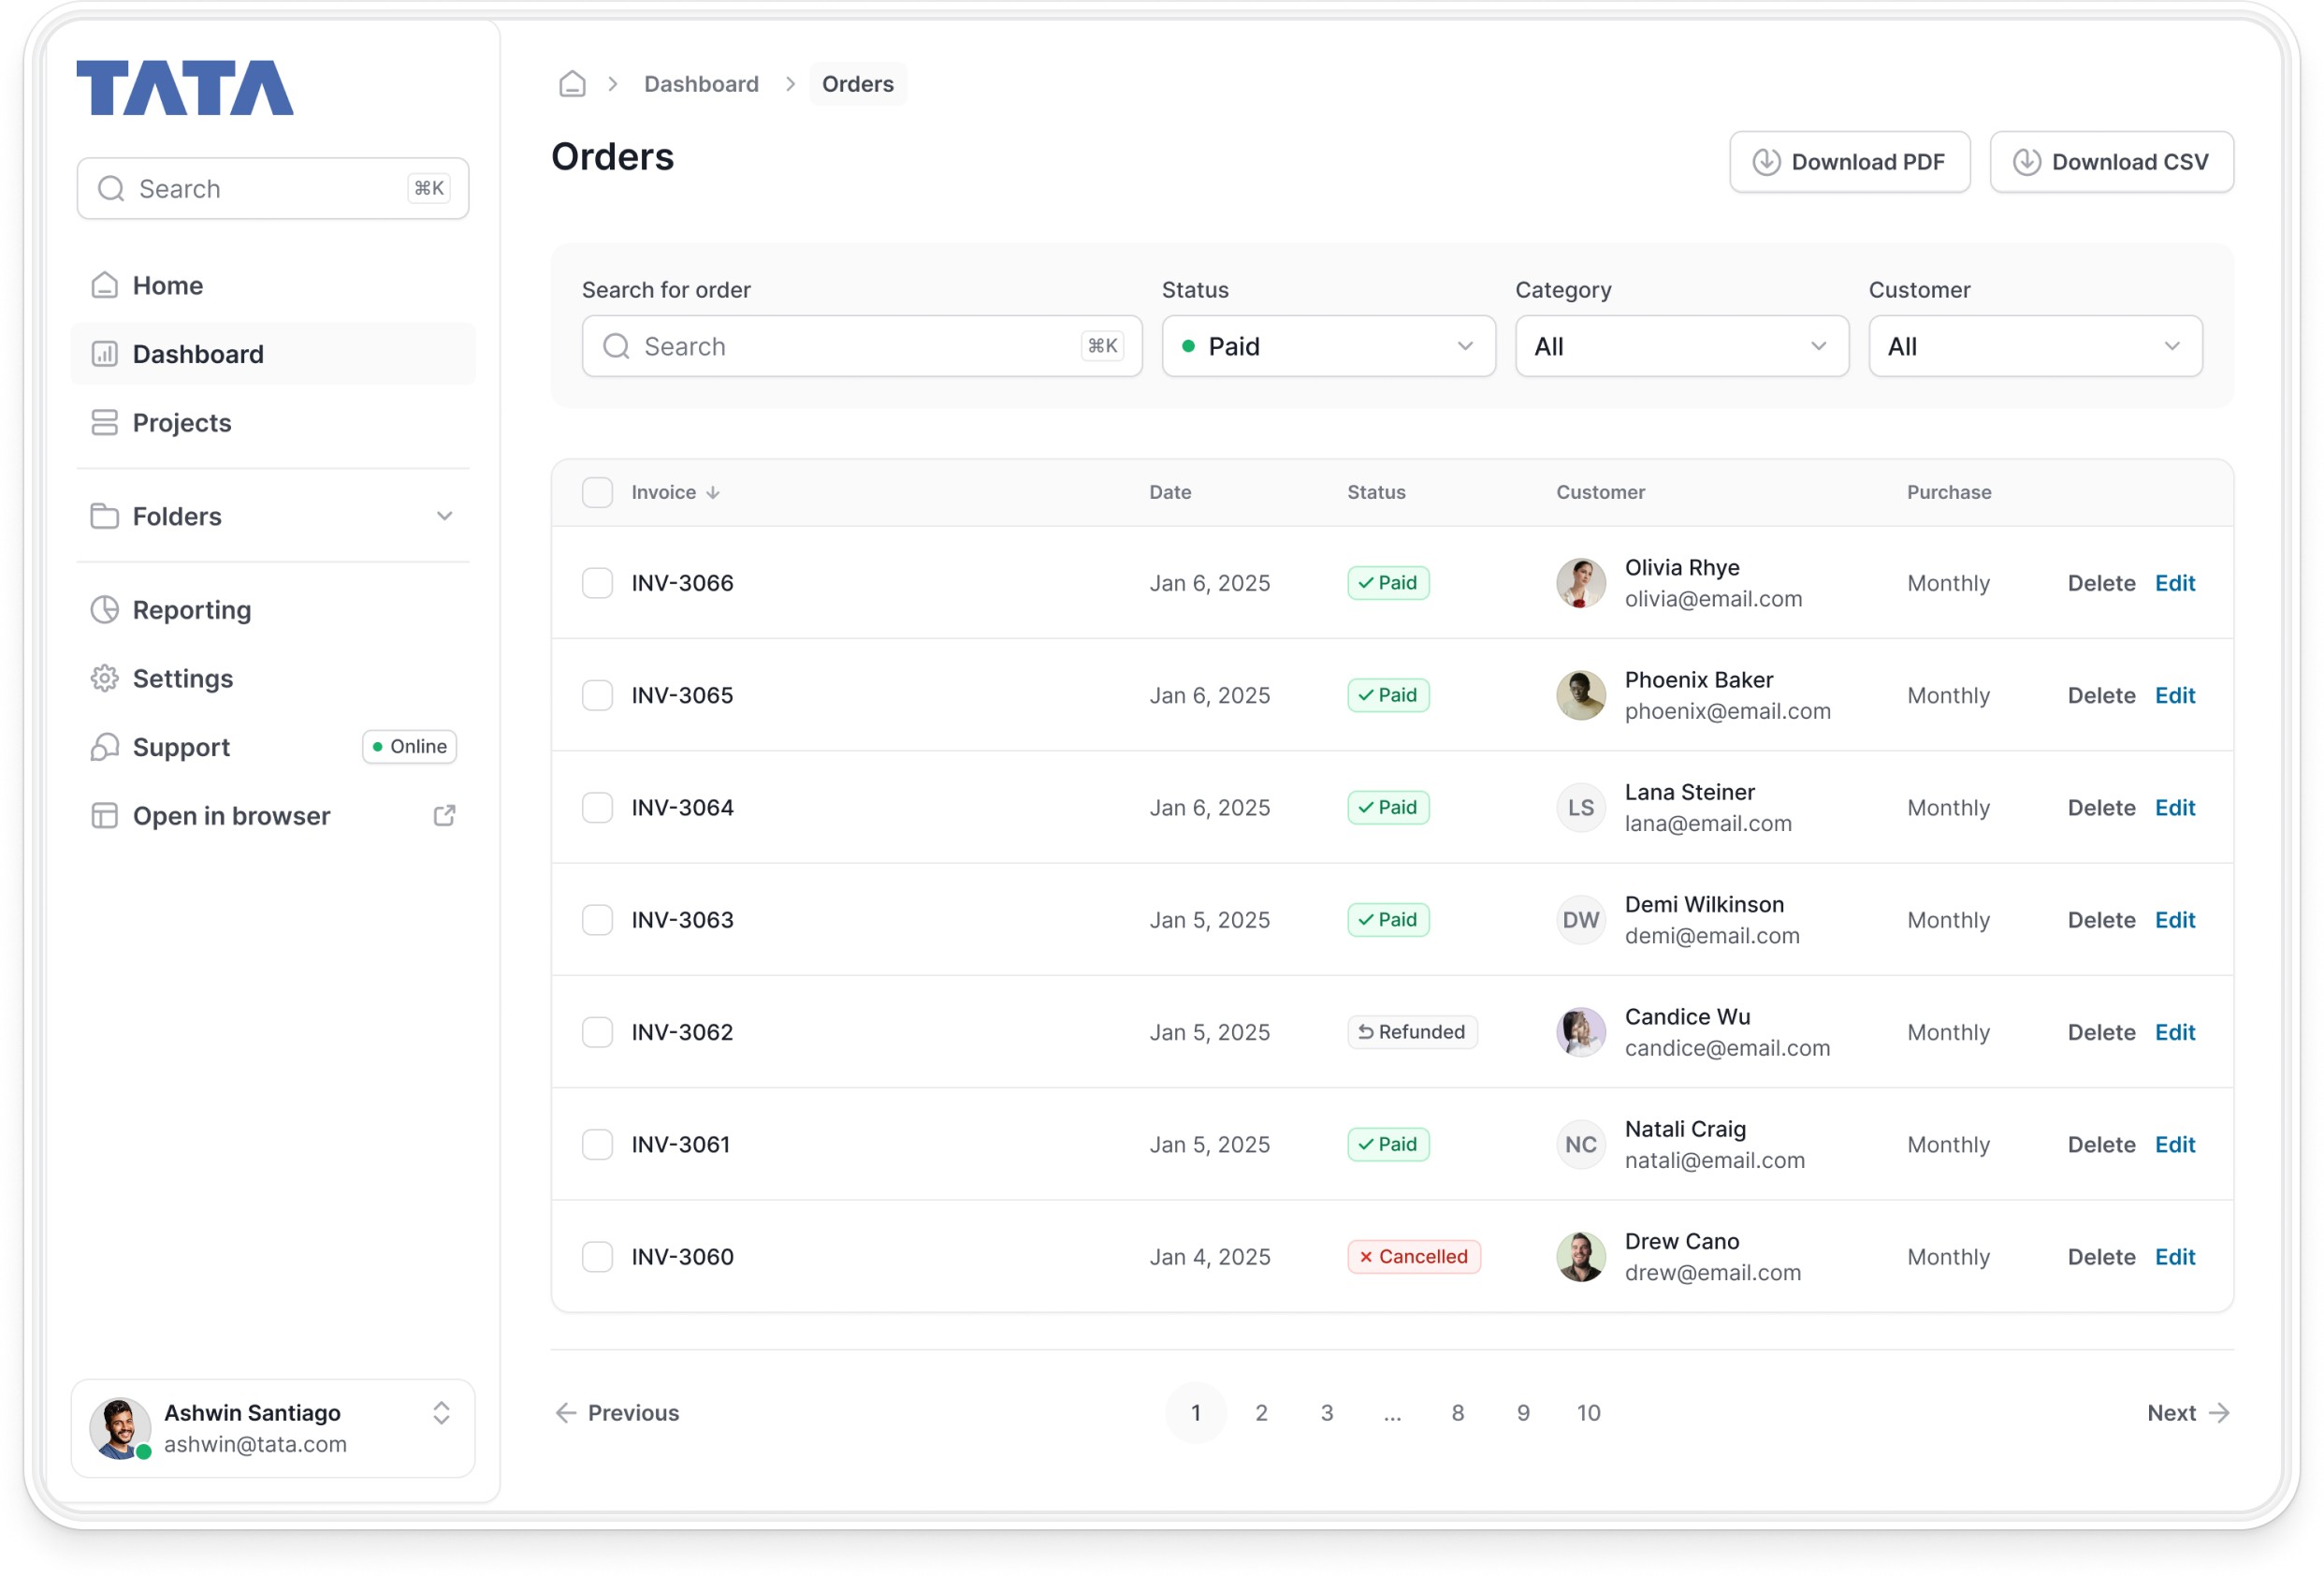Image resolution: width=2324 pixels, height=1576 pixels.
Task: Go to page 3 in pagination
Action: click(1327, 1413)
